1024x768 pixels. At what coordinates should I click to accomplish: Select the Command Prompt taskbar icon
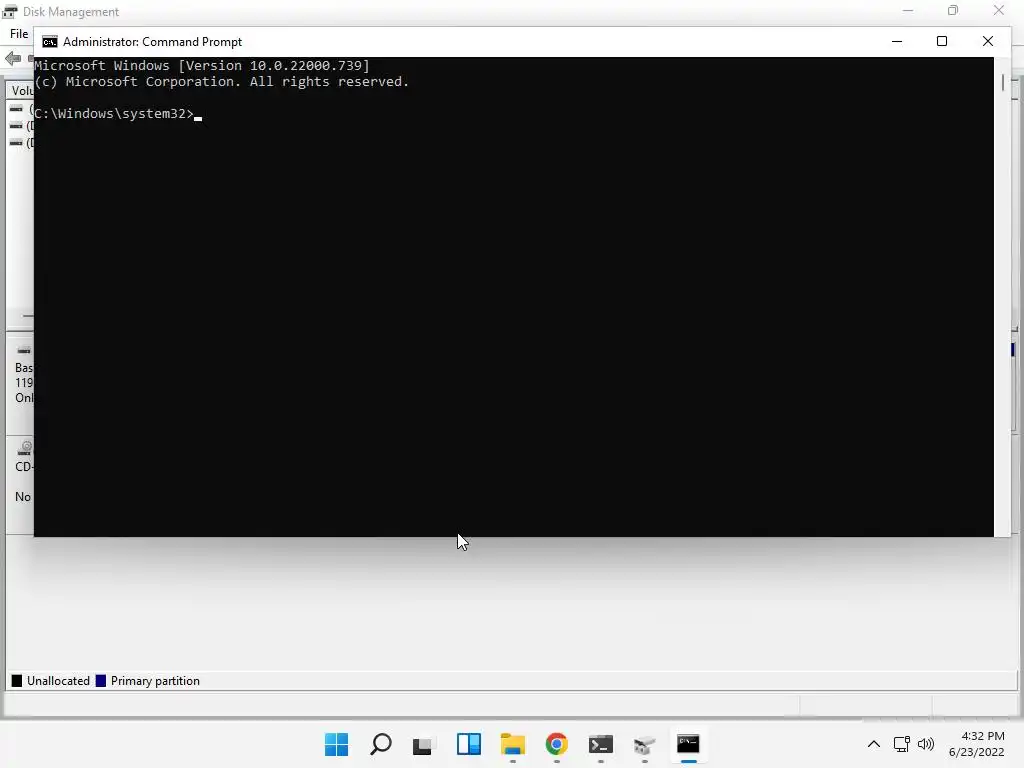click(x=688, y=744)
